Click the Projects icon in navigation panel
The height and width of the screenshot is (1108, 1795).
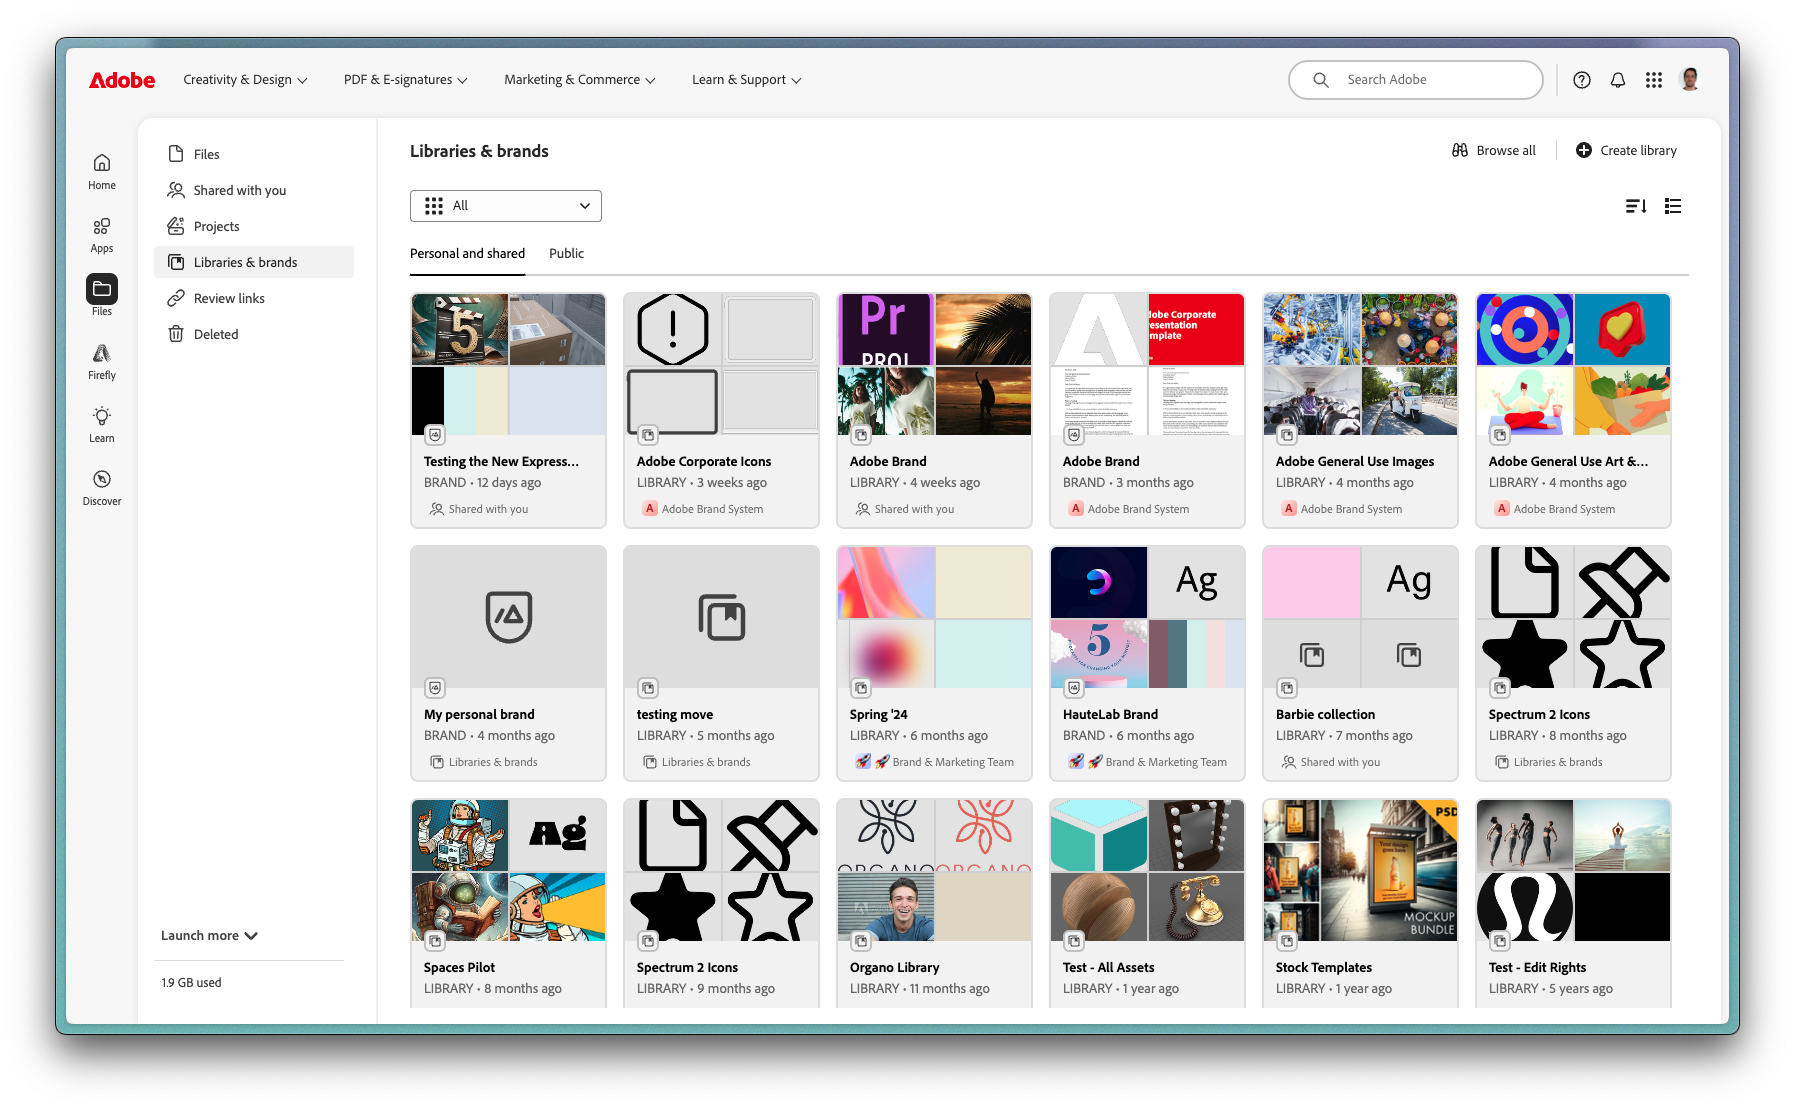click(x=176, y=226)
